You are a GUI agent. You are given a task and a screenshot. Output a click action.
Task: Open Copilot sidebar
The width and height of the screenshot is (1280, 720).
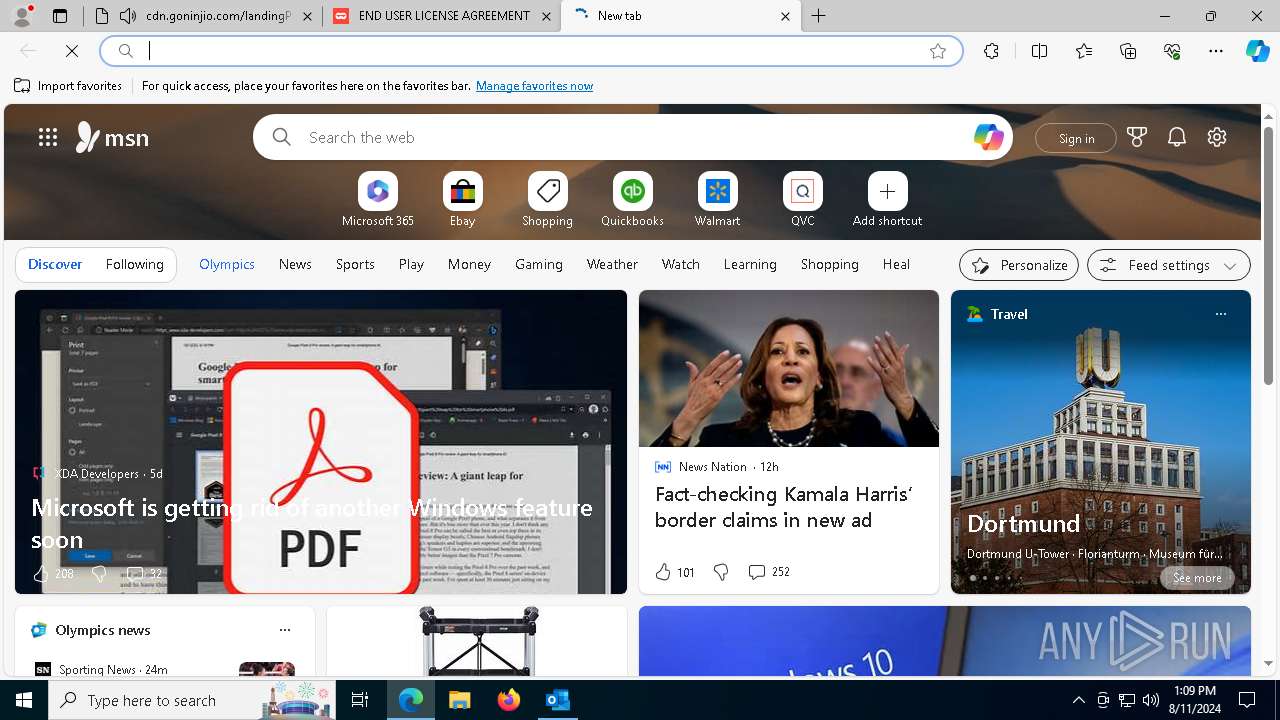1257,51
